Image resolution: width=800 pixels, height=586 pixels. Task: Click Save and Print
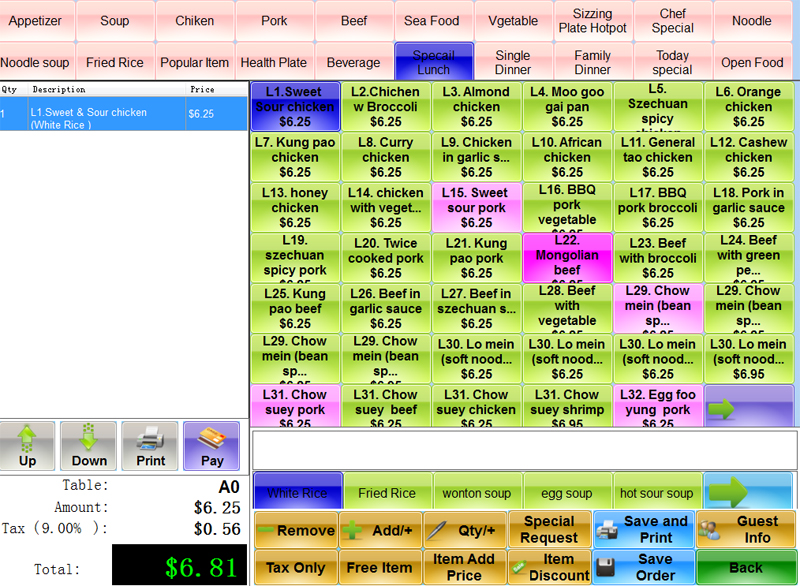coord(643,529)
